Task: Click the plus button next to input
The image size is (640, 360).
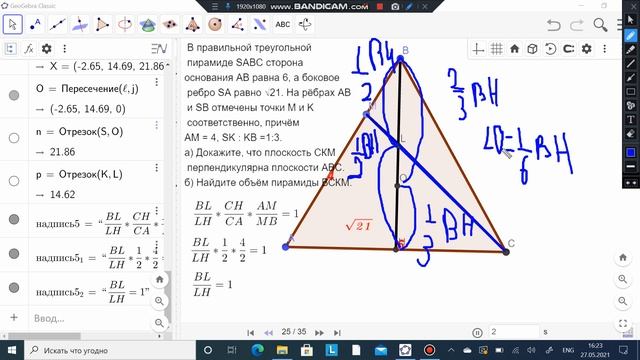Action: click(x=14, y=318)
